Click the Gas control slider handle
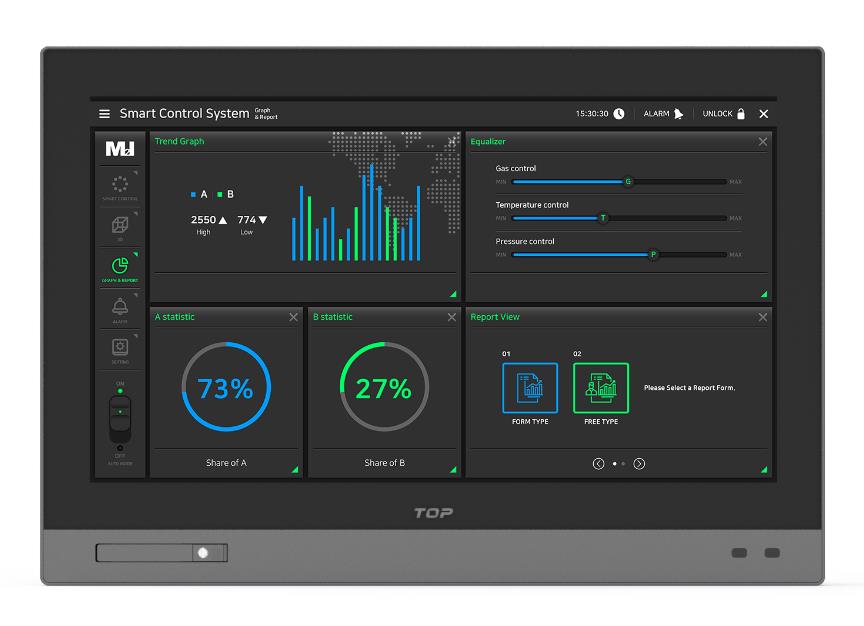Image resolution: width=864 pixels, height=626 pixels. (628, 182)
